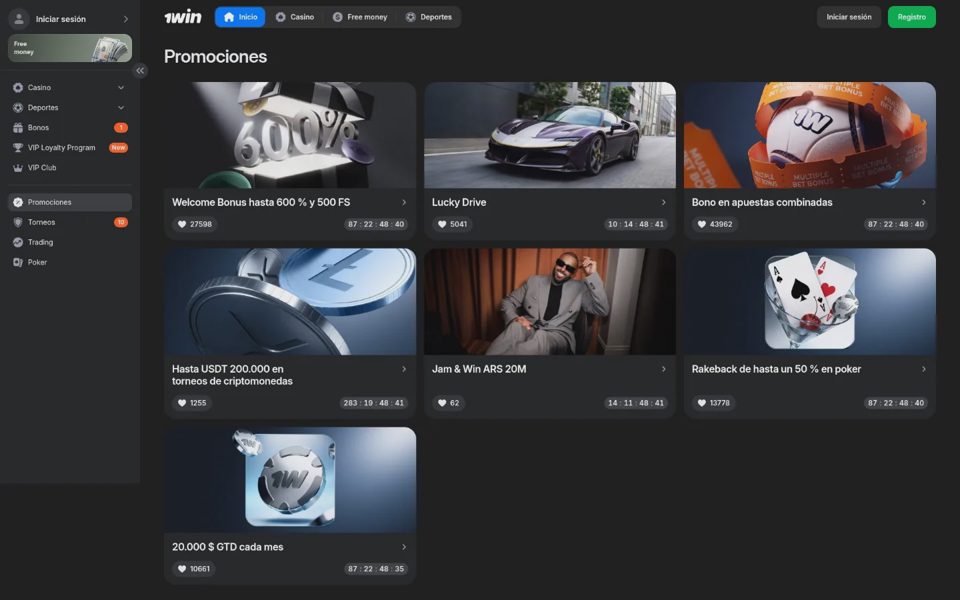Like the USDT 200.000 crypto tournament heart
The width and height of the screenshot is (960, 600).
(182, 403)
